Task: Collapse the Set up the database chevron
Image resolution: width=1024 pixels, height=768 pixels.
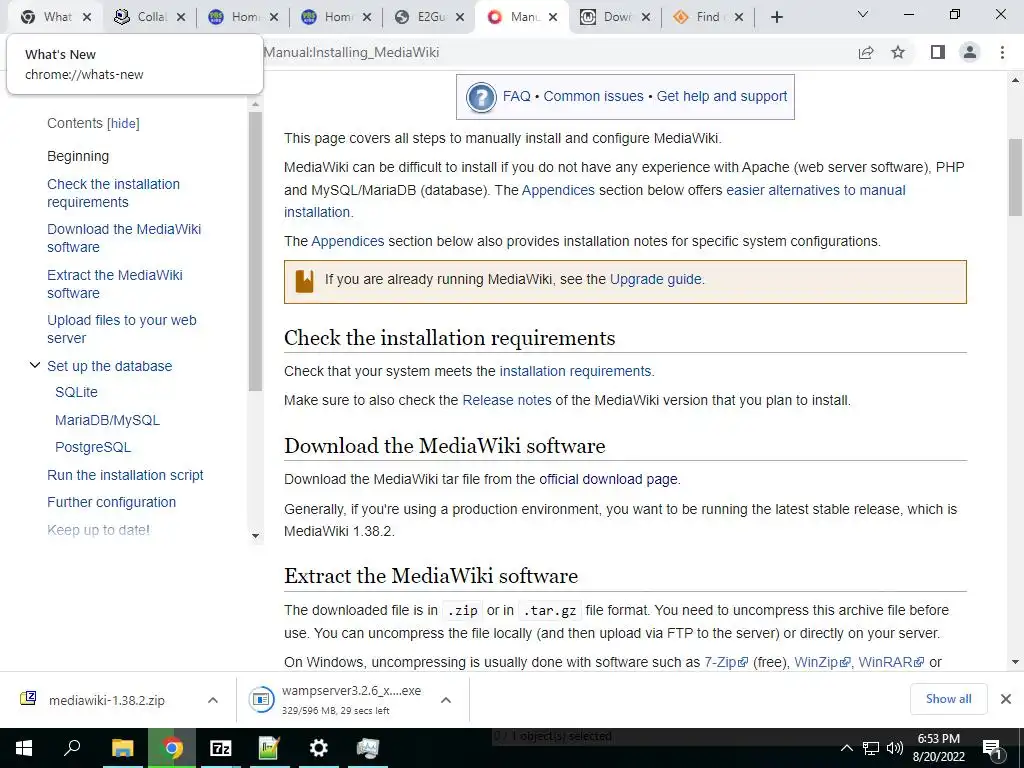Action: click(x=35, y=365)
